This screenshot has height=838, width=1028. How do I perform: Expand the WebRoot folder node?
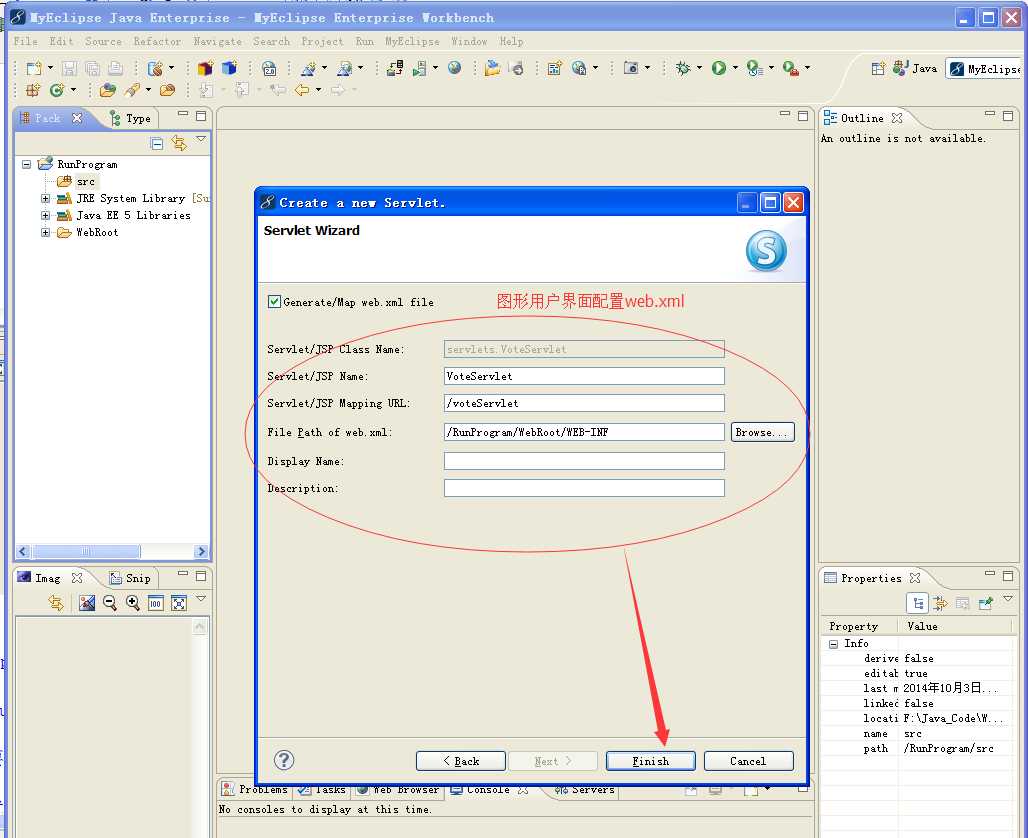click(45, 232)
